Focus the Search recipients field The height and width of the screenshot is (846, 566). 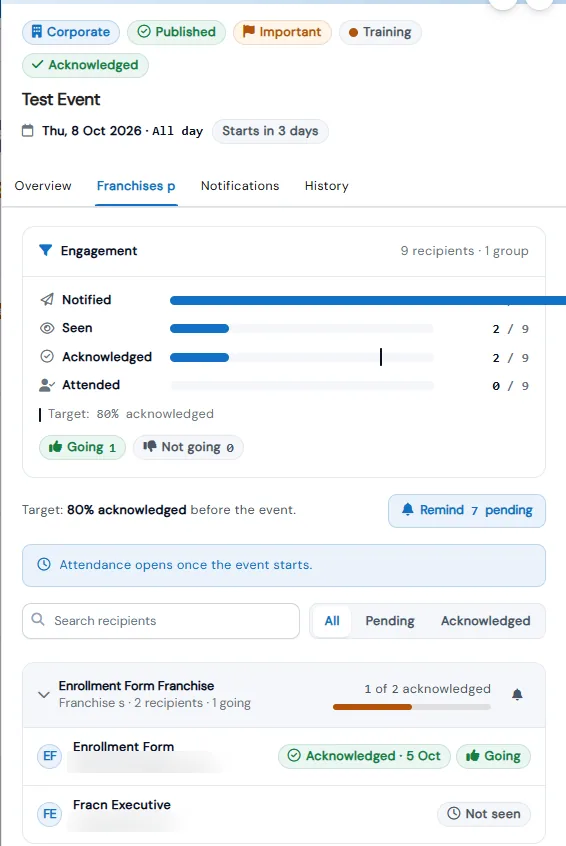click(161, 621)
